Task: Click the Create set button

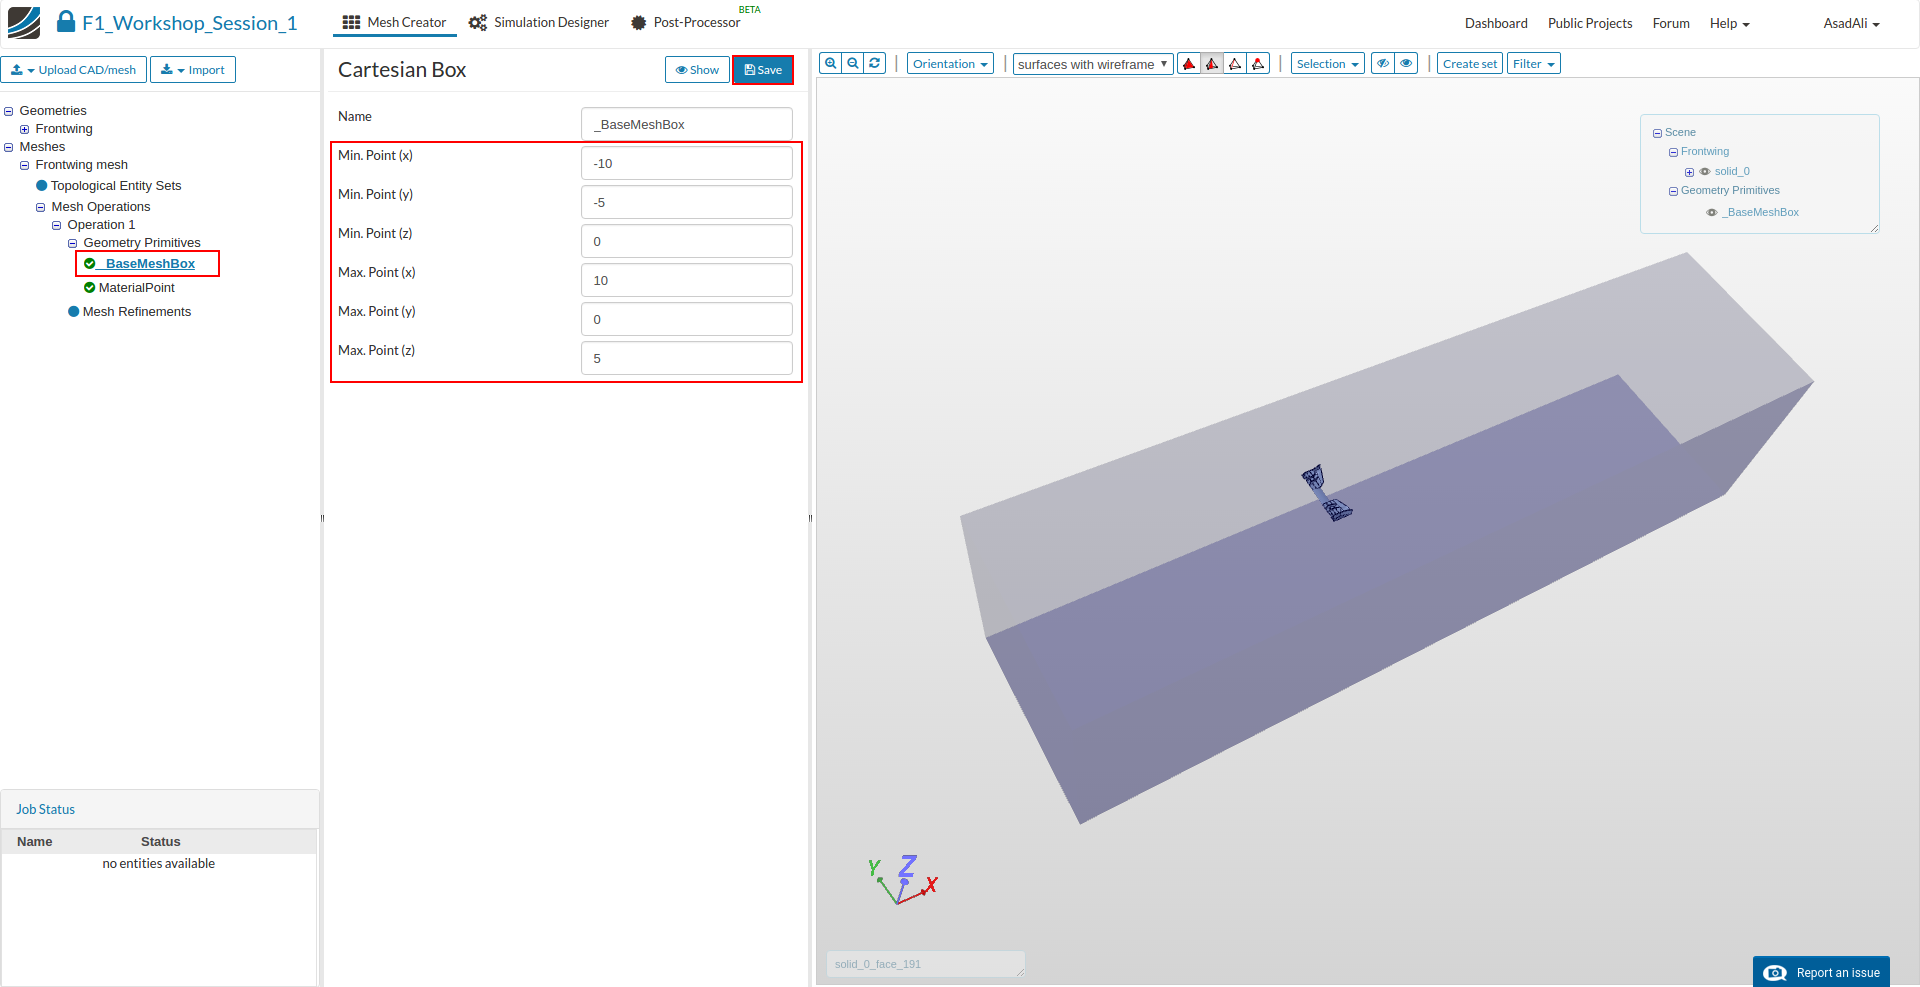Action: point(1469,64)
